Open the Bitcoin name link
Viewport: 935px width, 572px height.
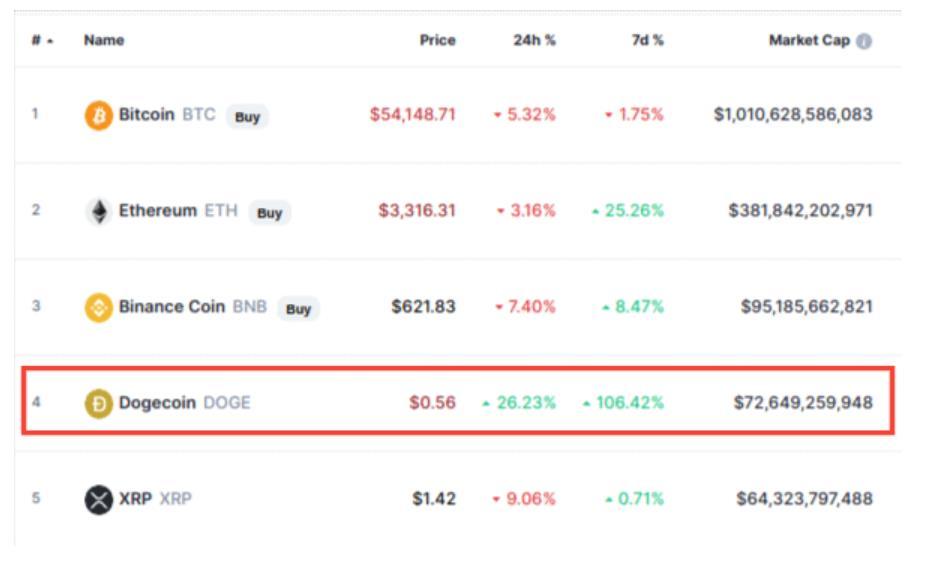[146, 115]
